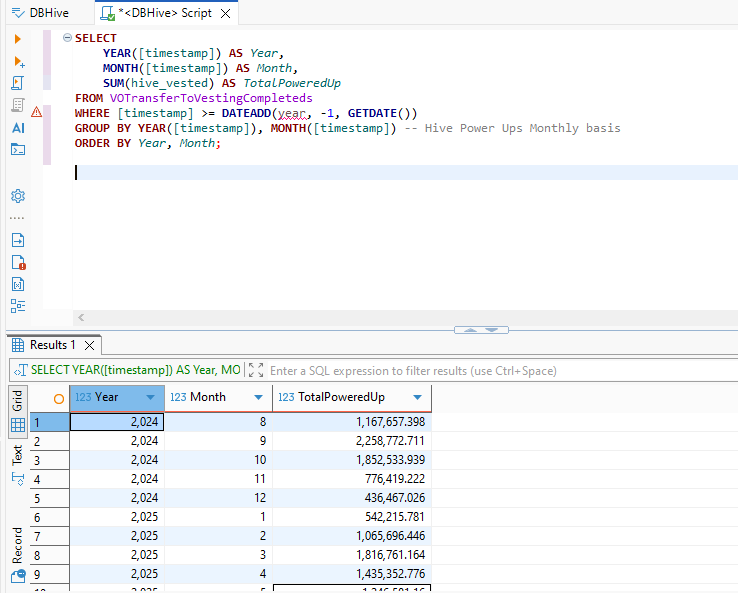Click the TotalPoweredUp alias in editor
Screen dimensions: 738x593
click(292, 83)
